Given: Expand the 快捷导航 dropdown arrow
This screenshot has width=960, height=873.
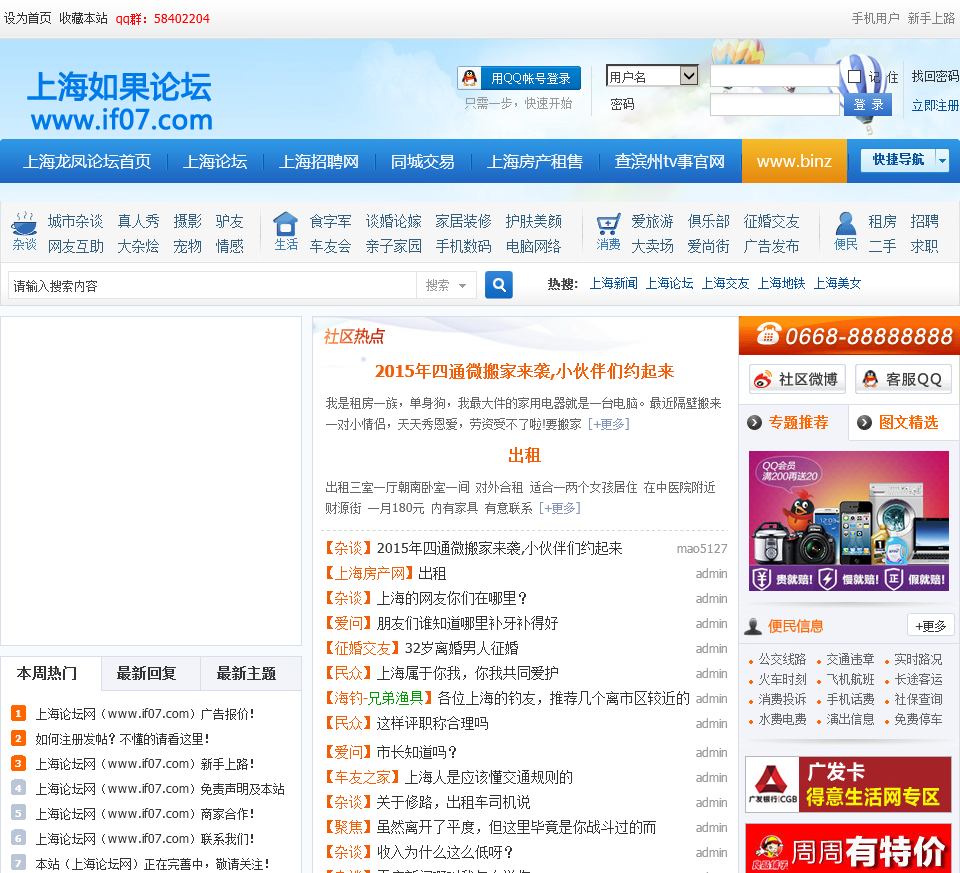Looking at the screenshot, I should coord(942,160).
